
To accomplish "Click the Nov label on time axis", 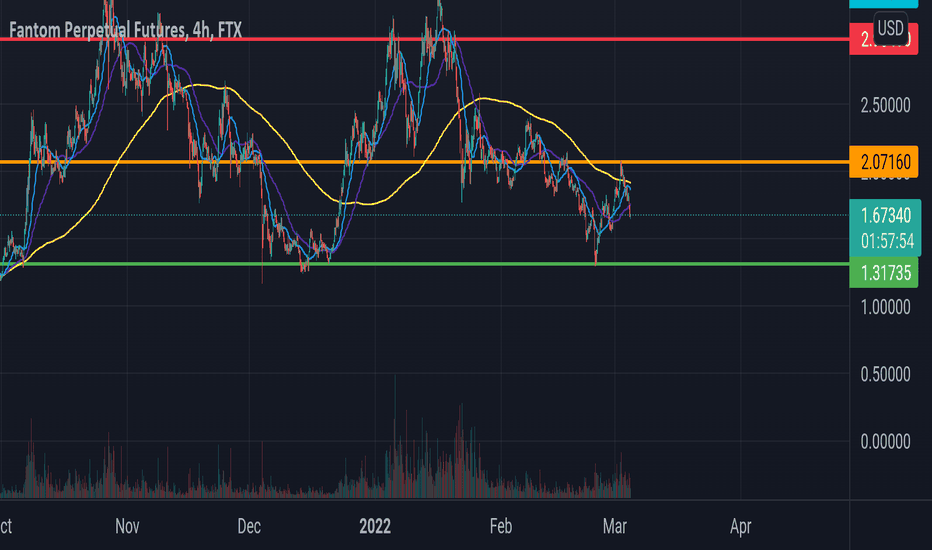I will point(127,526).
